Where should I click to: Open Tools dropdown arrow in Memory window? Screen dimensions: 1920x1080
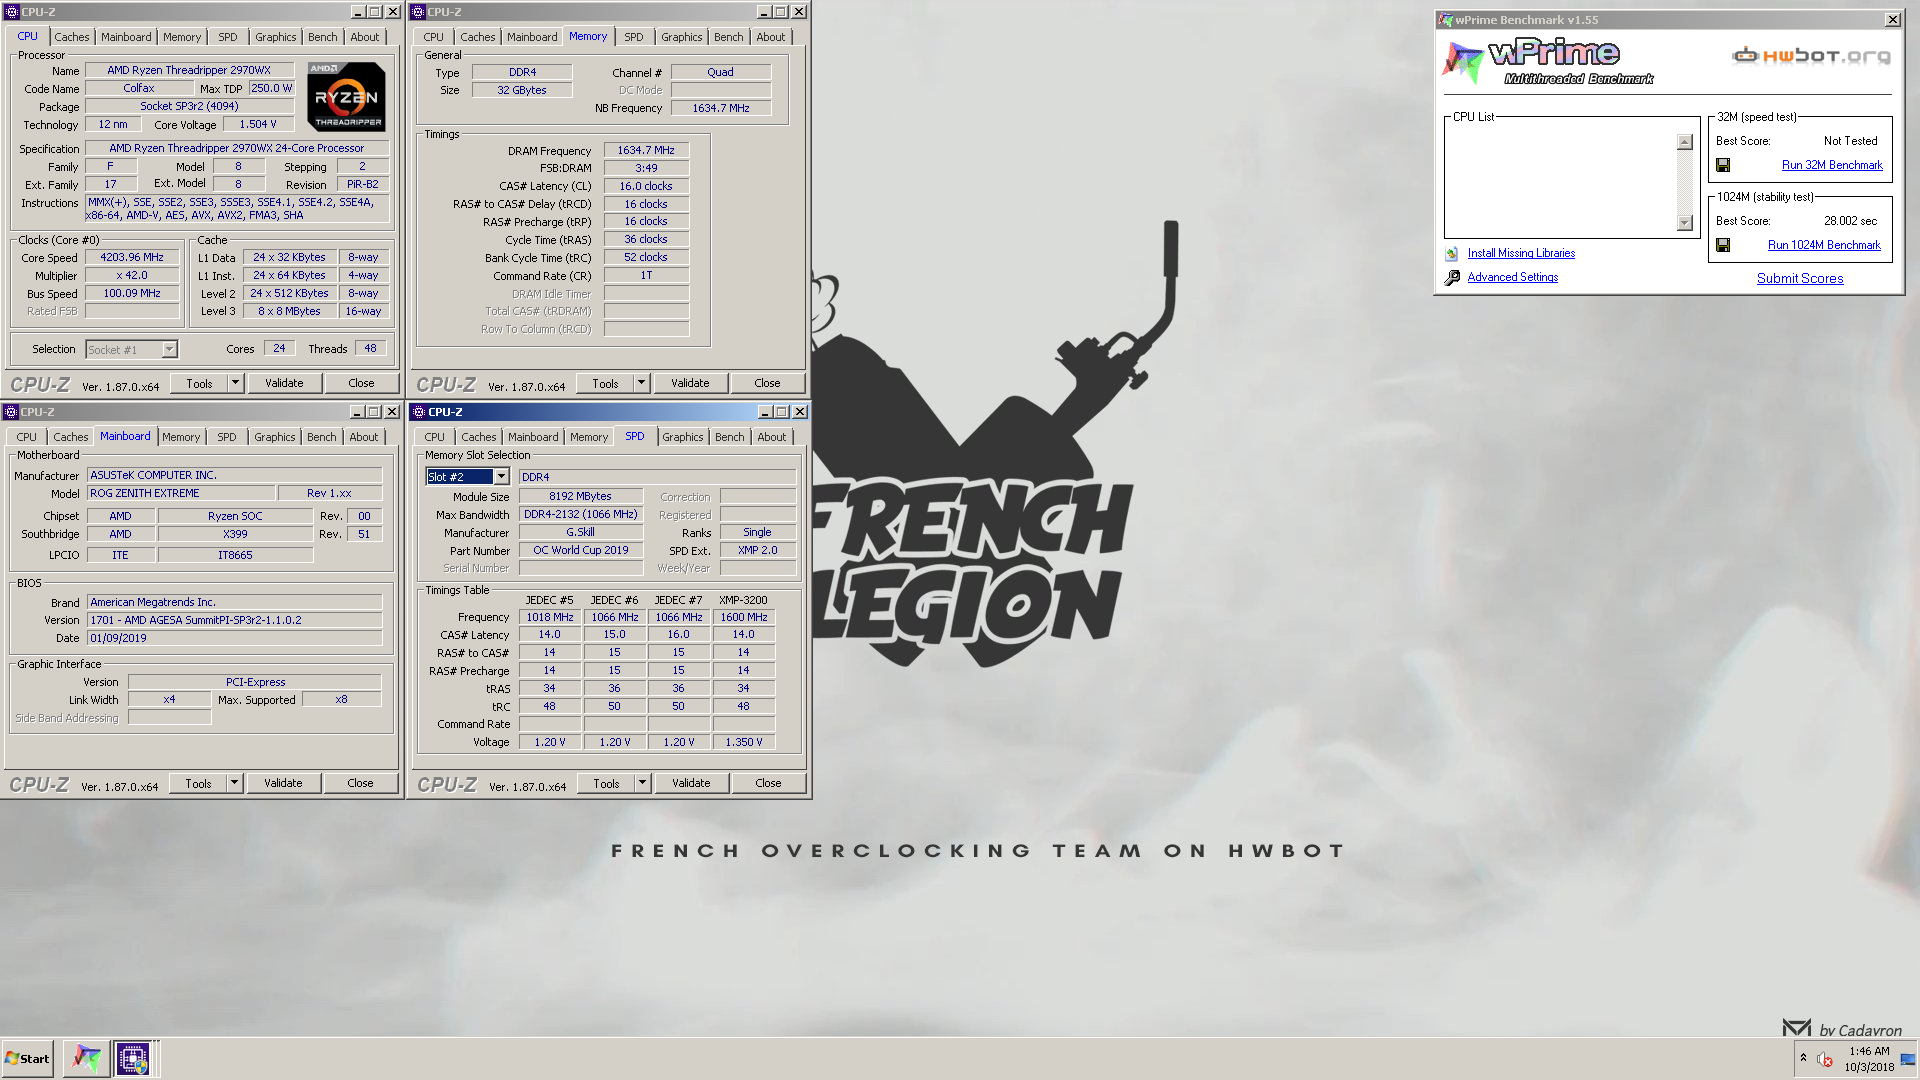642,383
